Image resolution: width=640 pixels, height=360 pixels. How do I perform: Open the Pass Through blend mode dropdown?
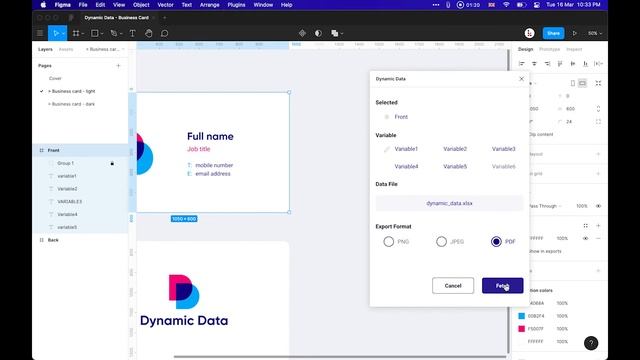(x=545, y=206)
